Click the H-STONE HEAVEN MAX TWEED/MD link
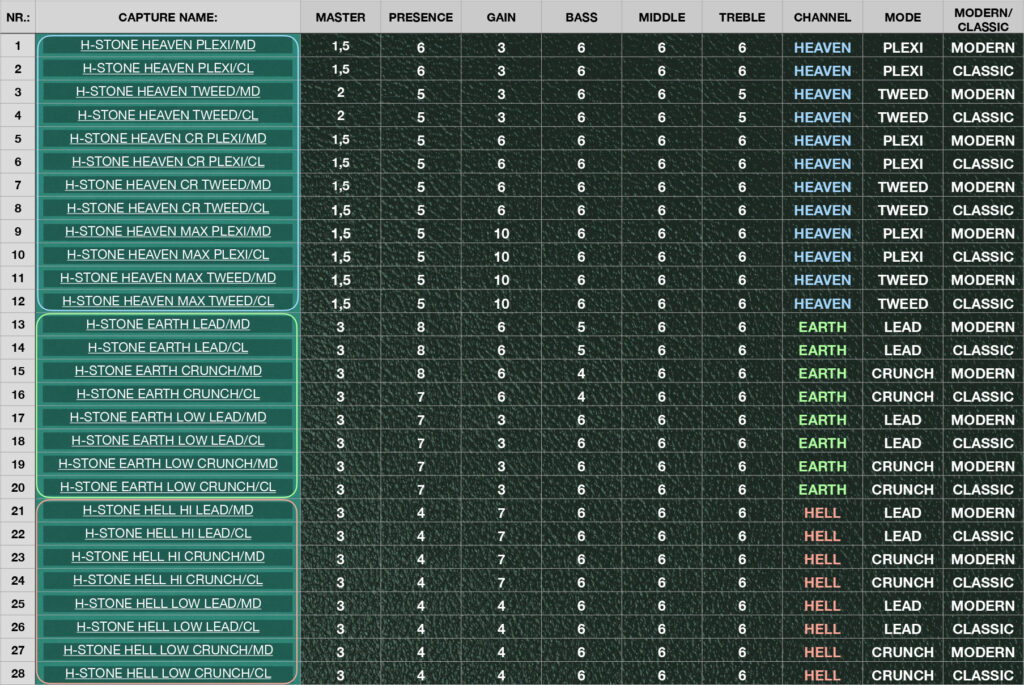Screen dimensions: 1024x685 coord(168,278)
